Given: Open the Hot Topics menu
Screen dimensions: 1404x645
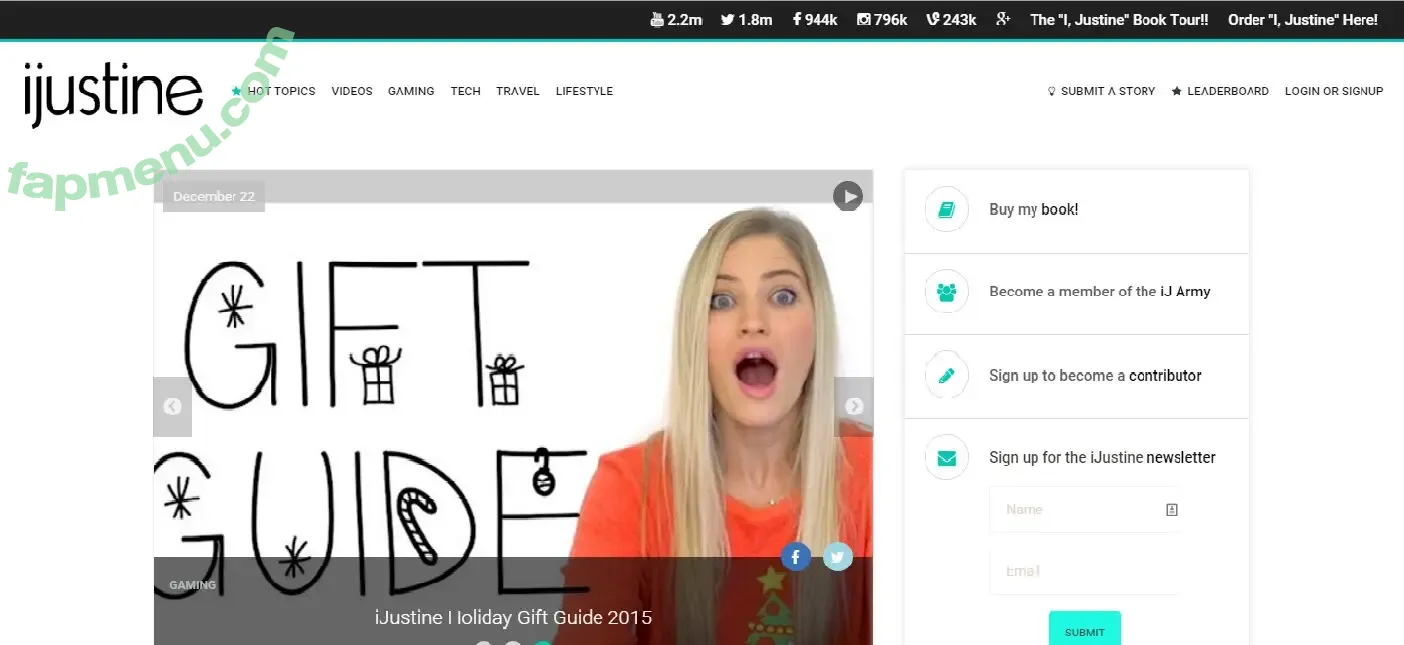Looking at the screenshot, I should [274, 91].
